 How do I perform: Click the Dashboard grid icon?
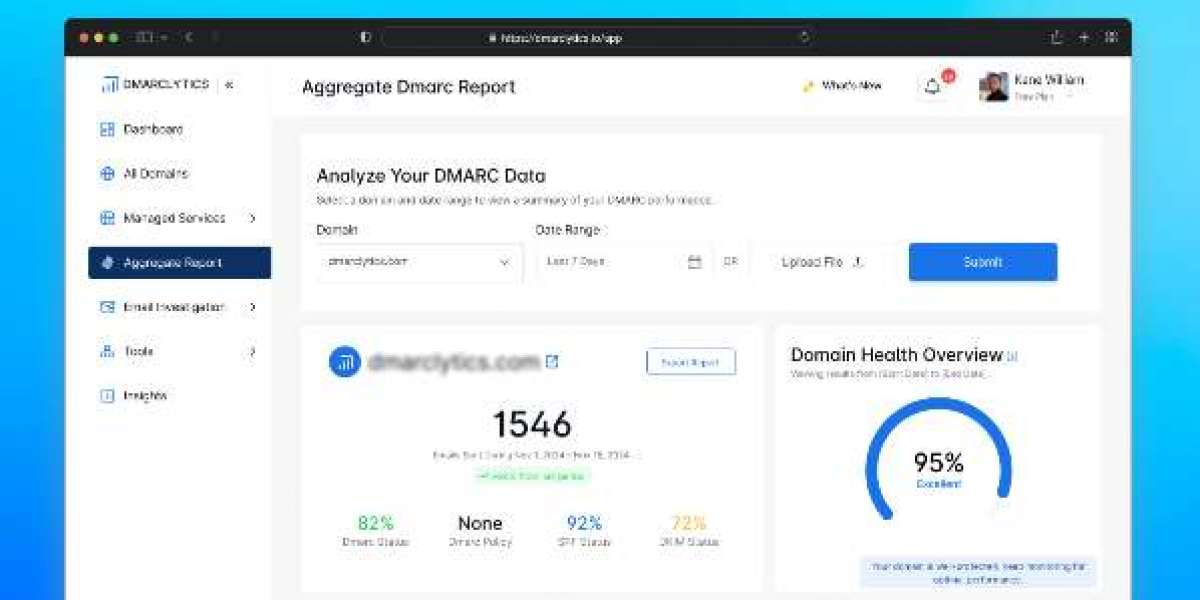pyautogui.click(x=108, y=129)
